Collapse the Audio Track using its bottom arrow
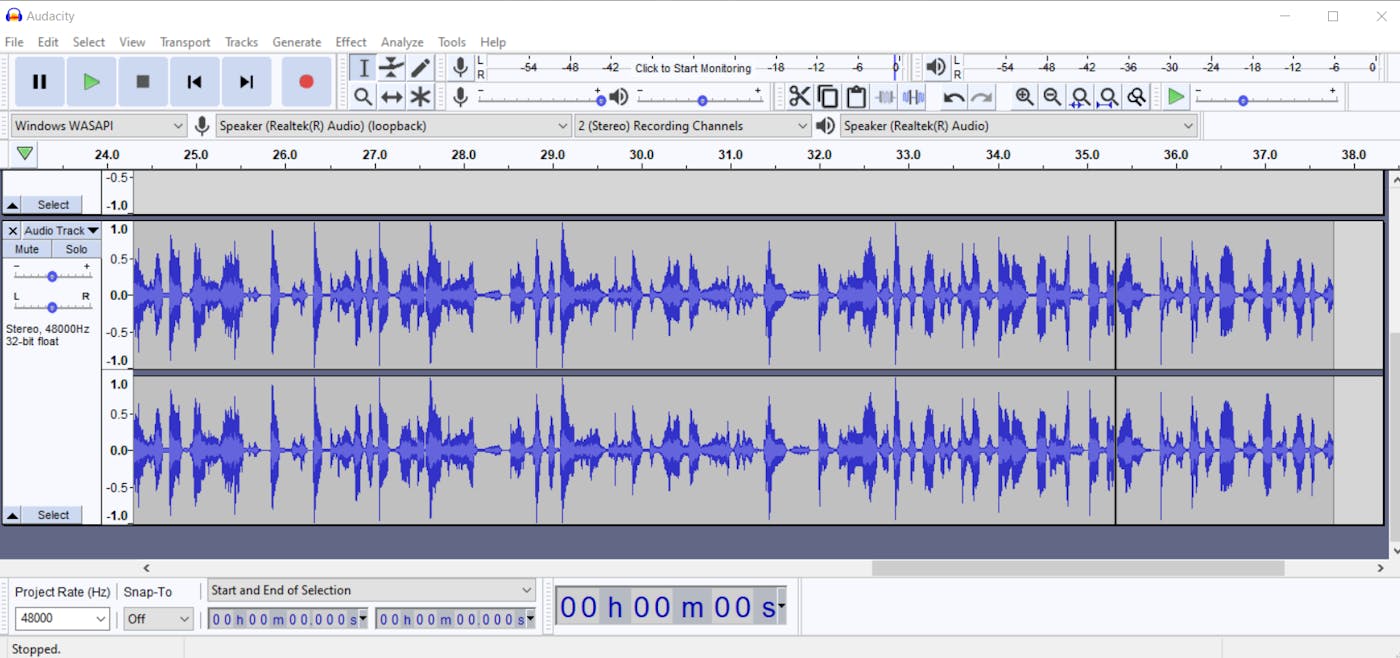The image size is (1400, 658). 12,515
